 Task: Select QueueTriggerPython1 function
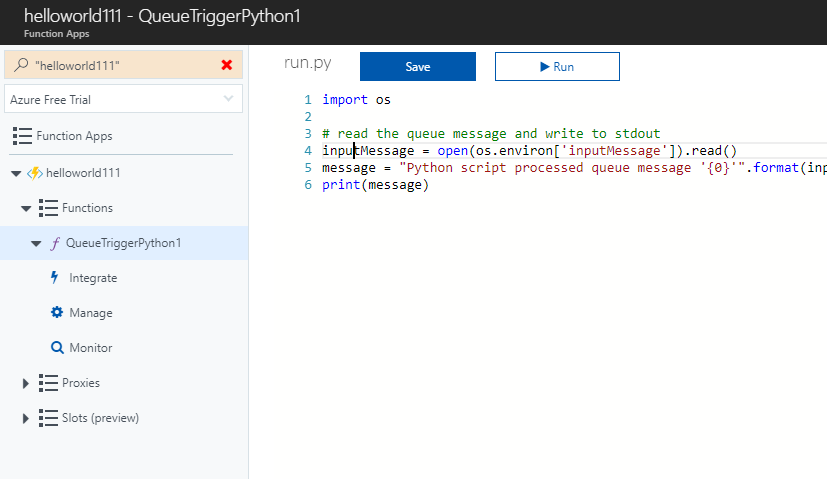point(123,243)
